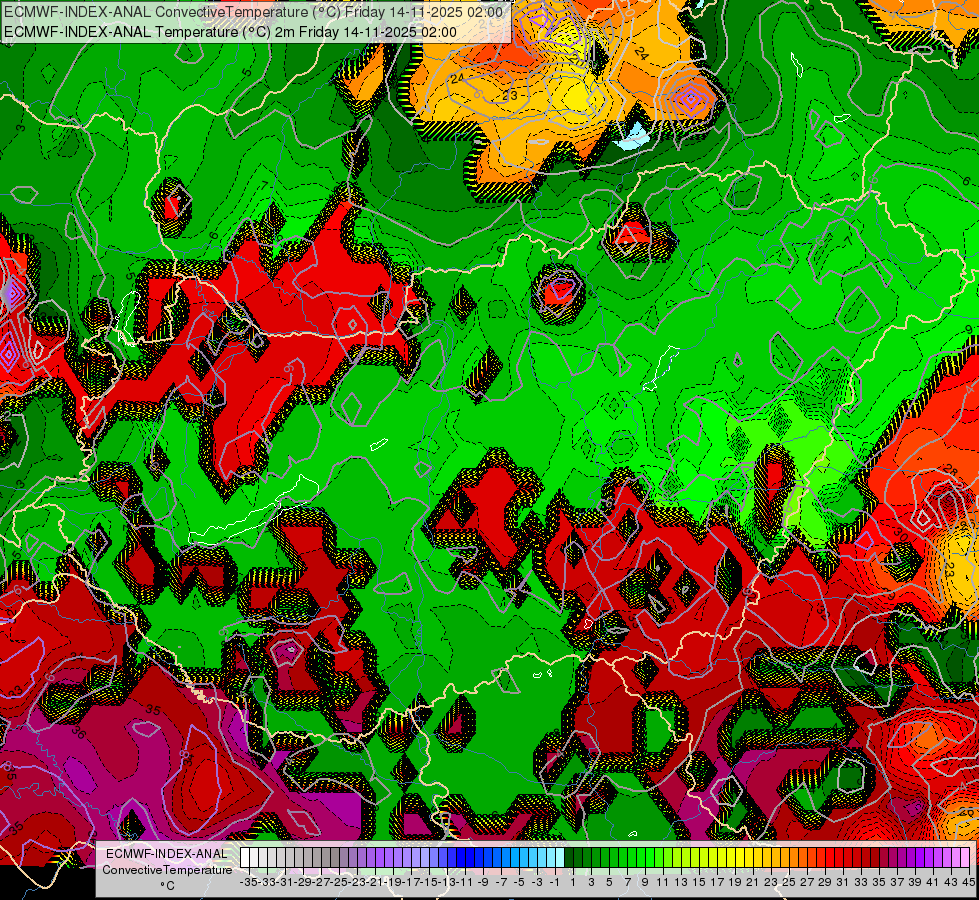
Task: Pick the pink swatch at legend's right end
Action: click(965, 858)
